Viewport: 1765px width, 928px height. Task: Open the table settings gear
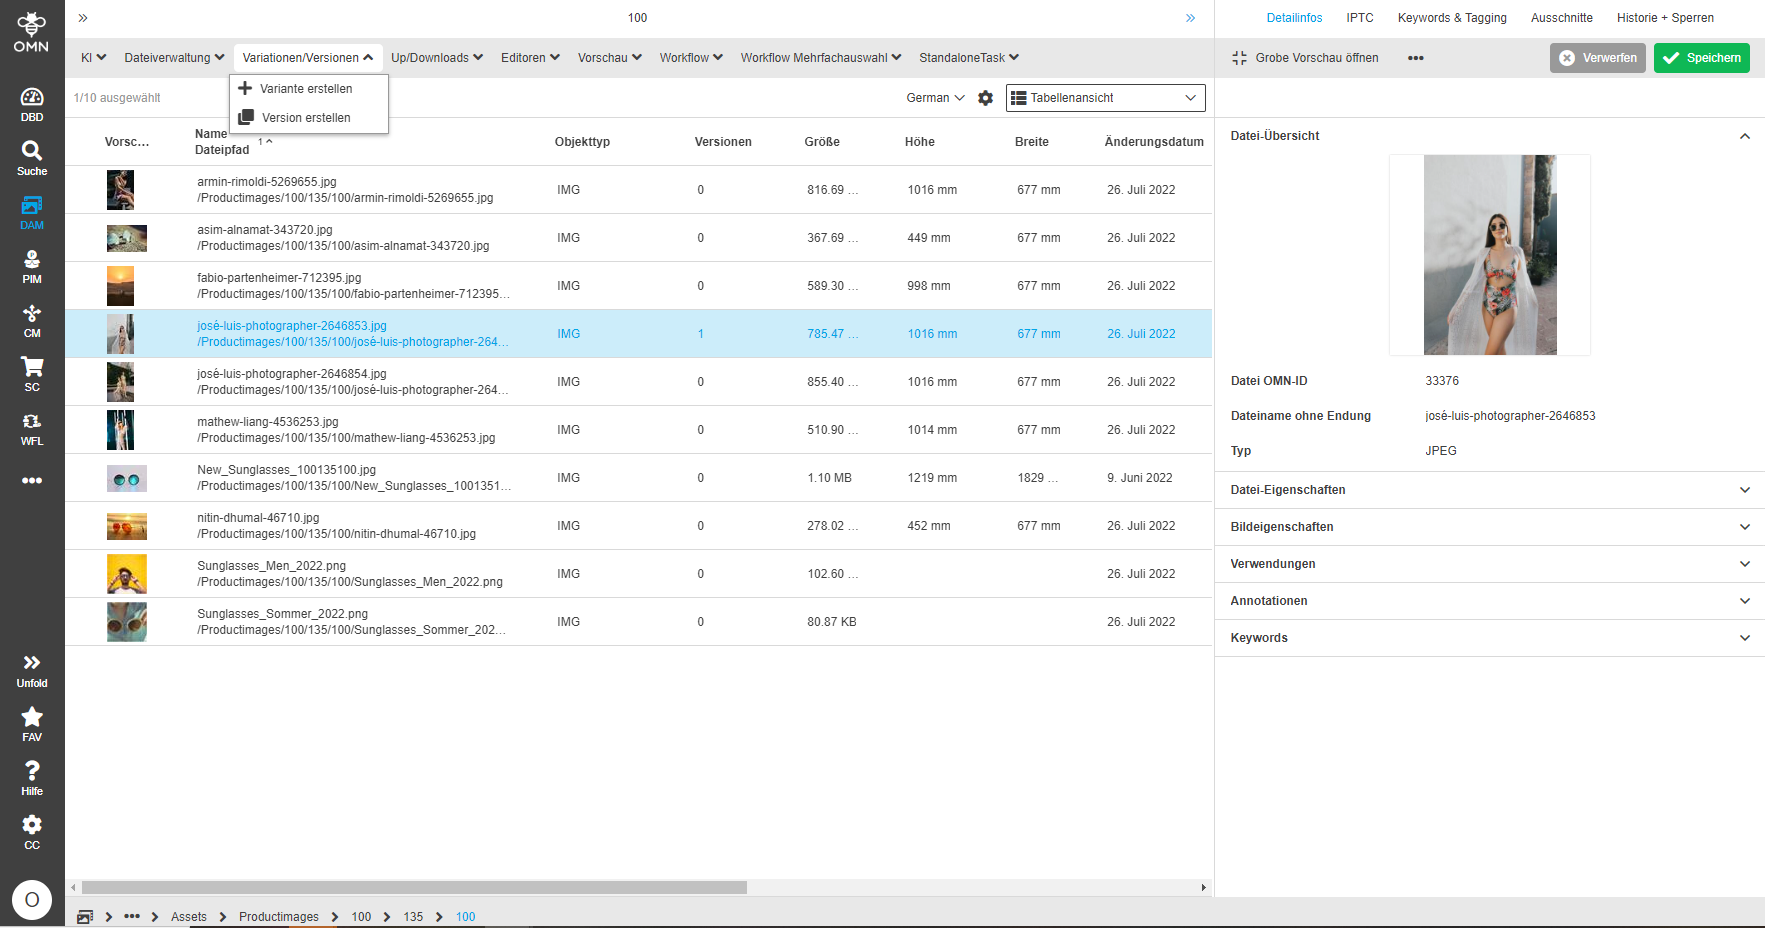point(986,97)
